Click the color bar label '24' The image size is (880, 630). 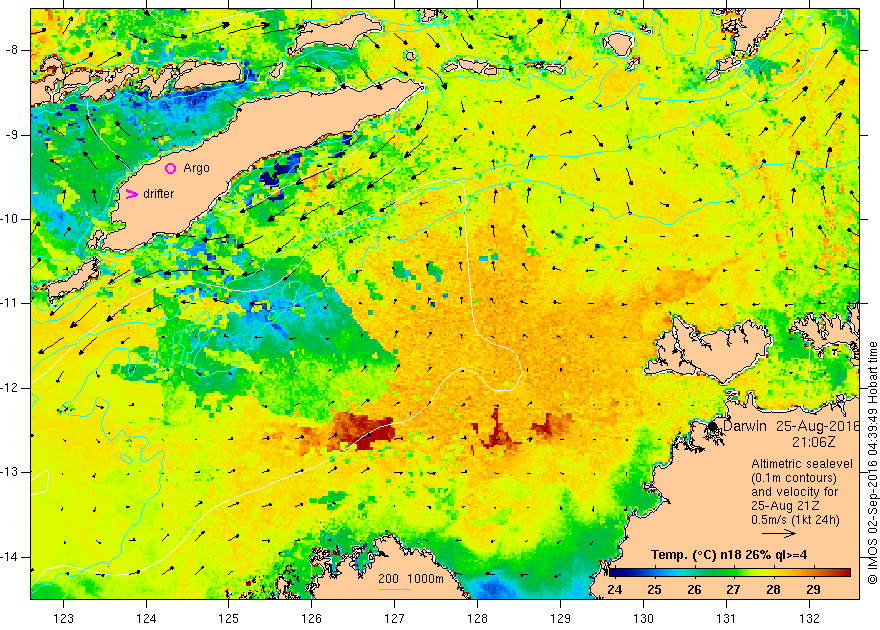(x=615, y=590)
